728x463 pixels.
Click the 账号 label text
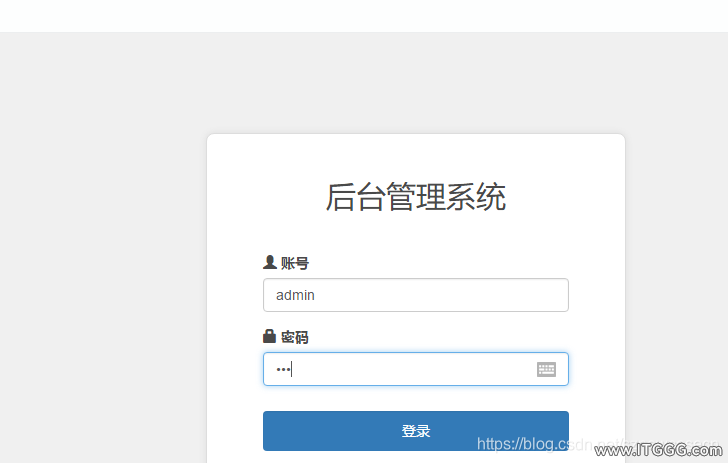pyautogui.click(x=295, y=263)
